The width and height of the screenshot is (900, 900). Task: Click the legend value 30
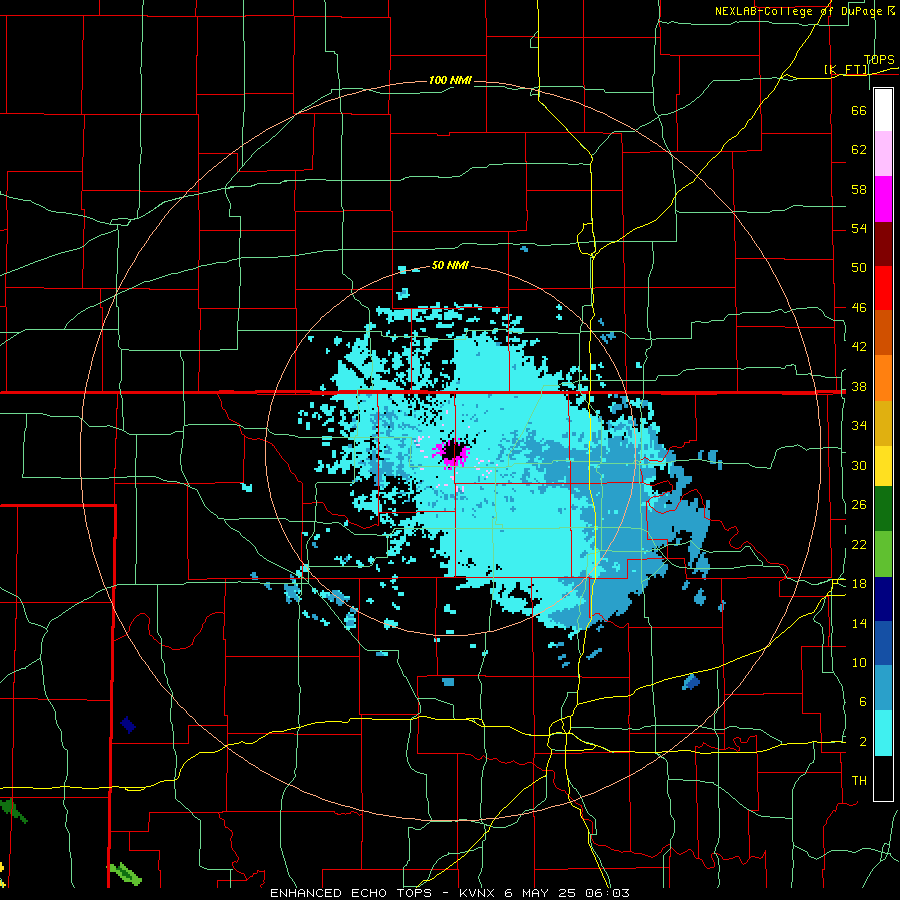coord(859,465)
